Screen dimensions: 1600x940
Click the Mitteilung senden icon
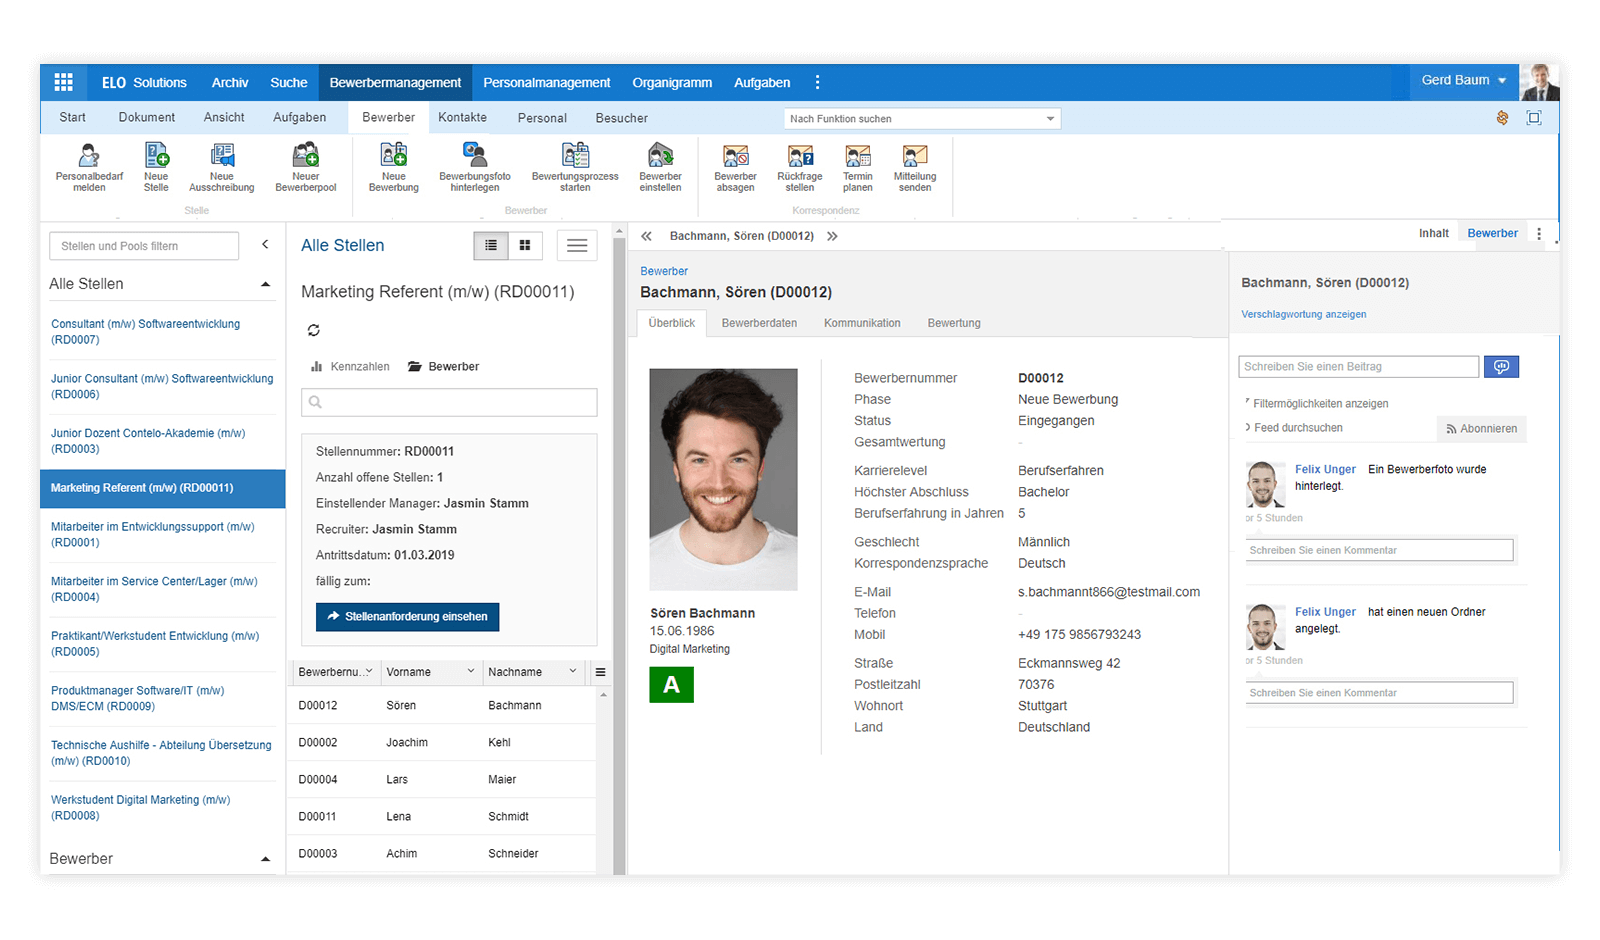pyautogui.click(x=915, y=156)
